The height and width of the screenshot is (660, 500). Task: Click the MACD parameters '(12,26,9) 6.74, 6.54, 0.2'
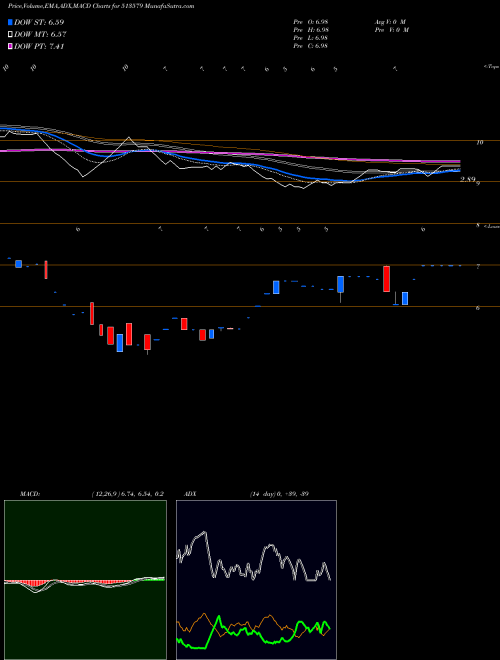tap(128, 494)
